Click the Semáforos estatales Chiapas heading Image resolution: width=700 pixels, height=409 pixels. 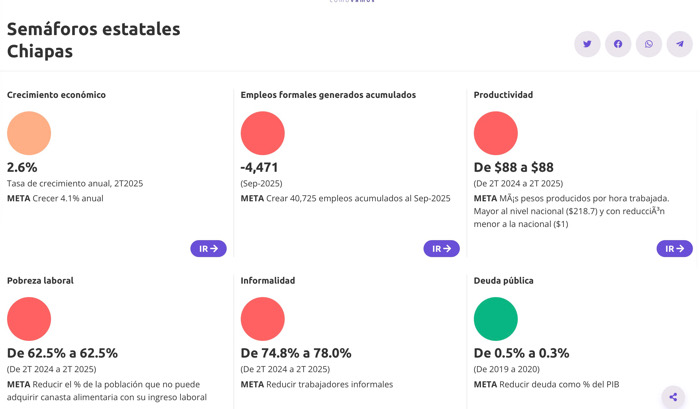click(x=93, y=40)
